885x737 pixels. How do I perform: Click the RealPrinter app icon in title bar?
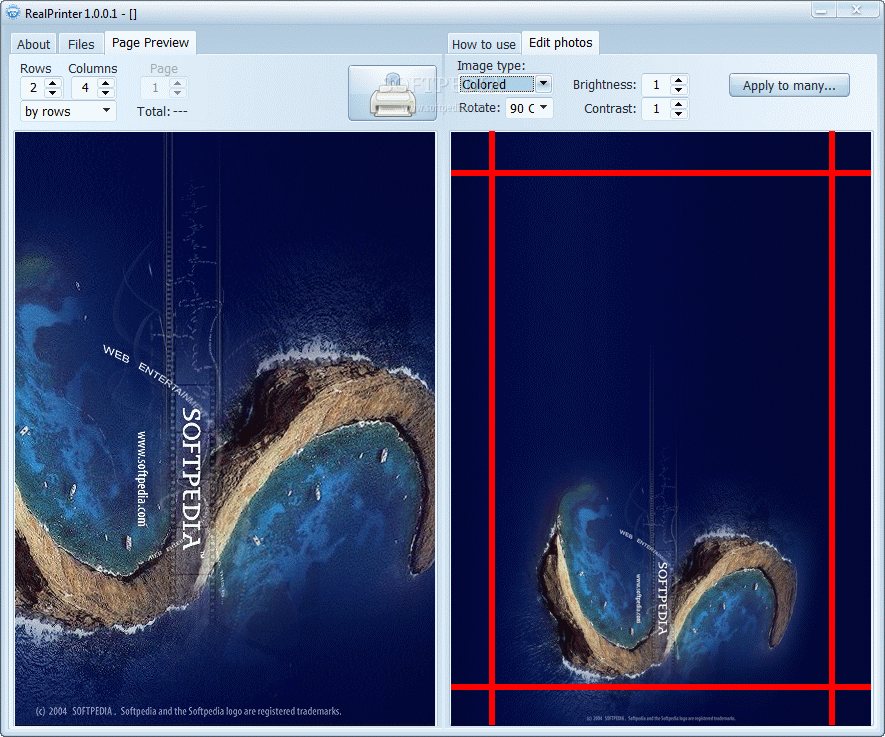coord(12,13)
